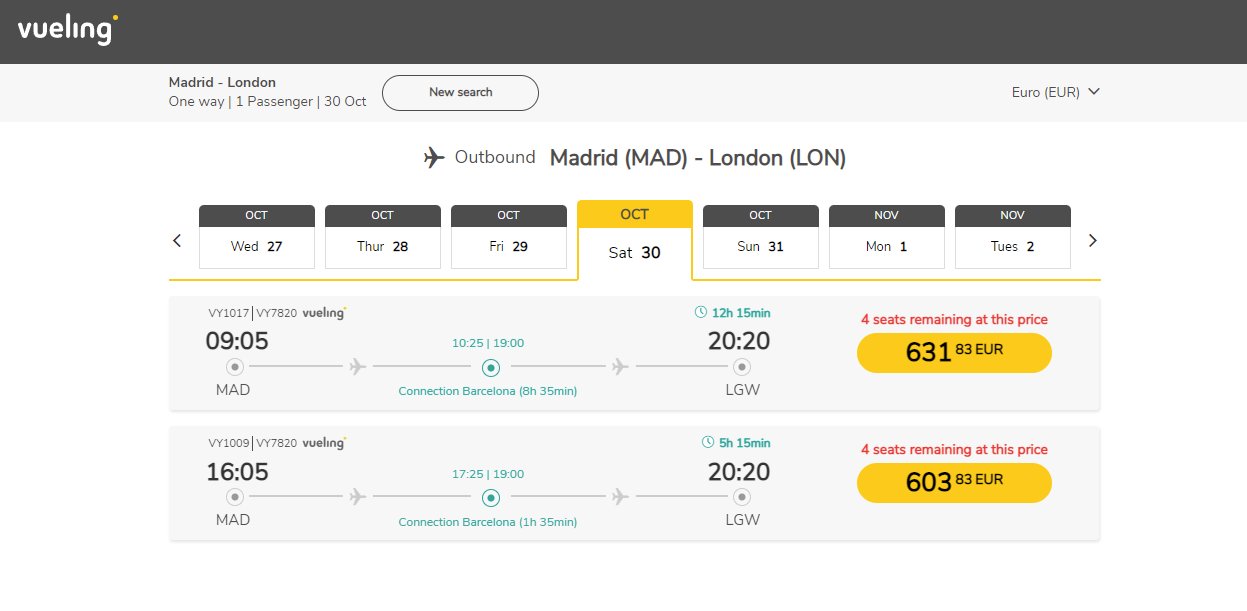The height and width of the screenshot is (611, 1247).
Task: Click the first plane icon on 09:05 route
Action: click(x=358, y=367)
